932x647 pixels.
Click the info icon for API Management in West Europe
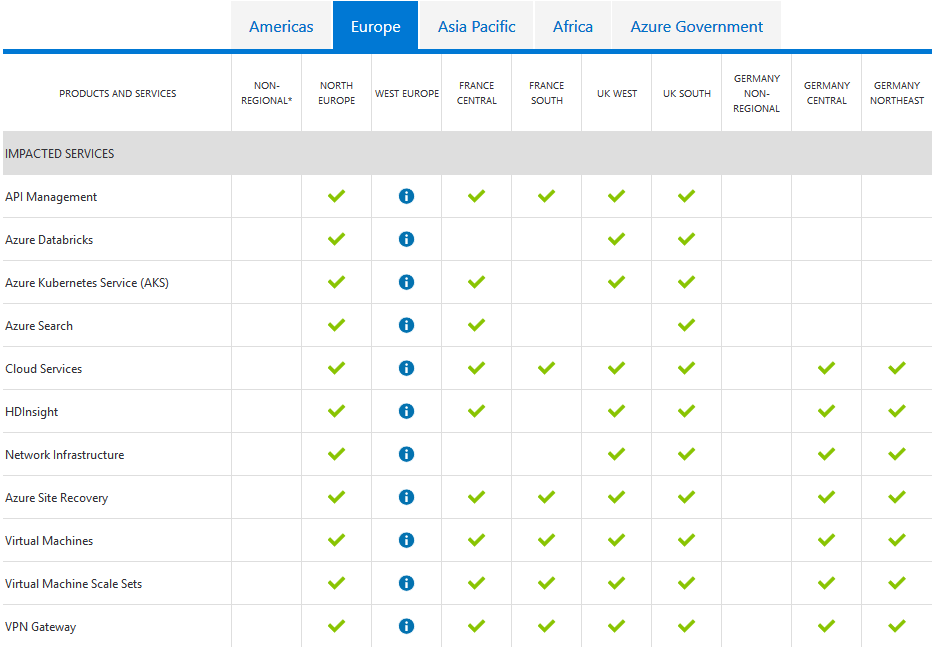406,196
